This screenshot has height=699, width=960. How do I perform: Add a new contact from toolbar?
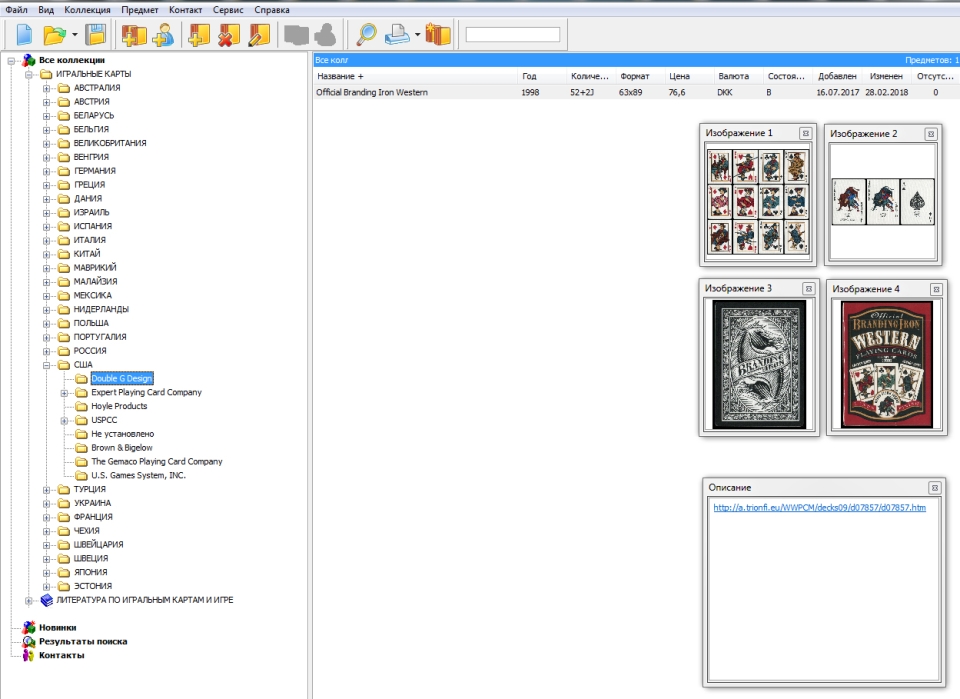[163, 35]
